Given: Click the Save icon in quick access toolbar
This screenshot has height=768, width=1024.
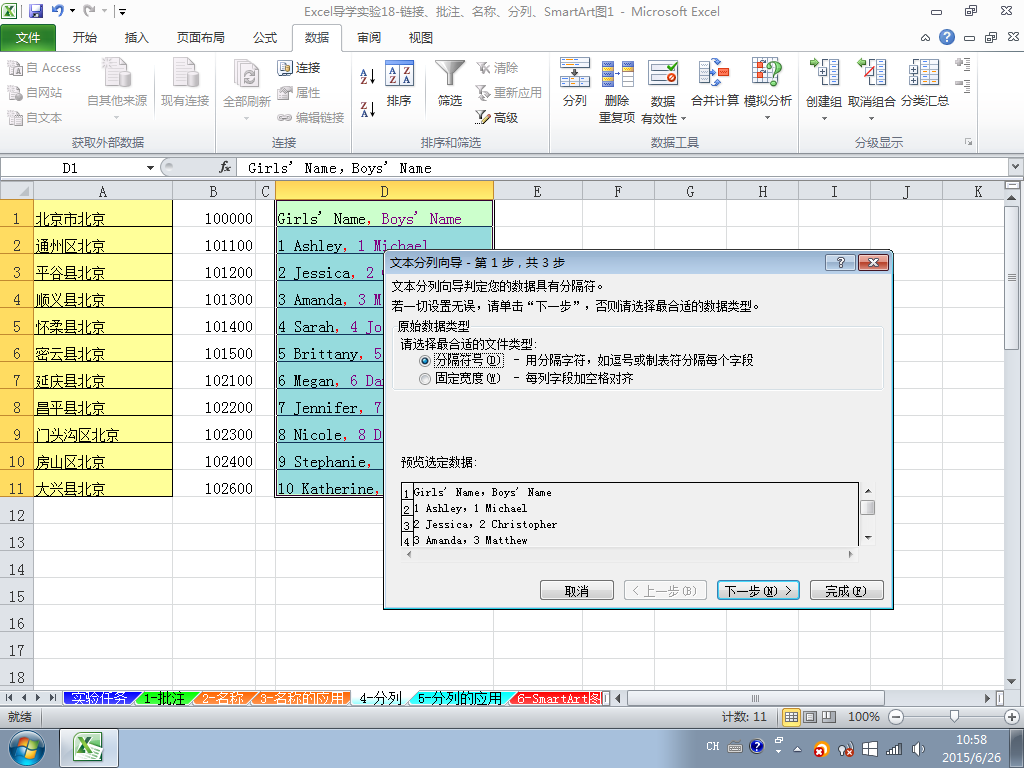Looking at the screenshot, I should [35, 11].
